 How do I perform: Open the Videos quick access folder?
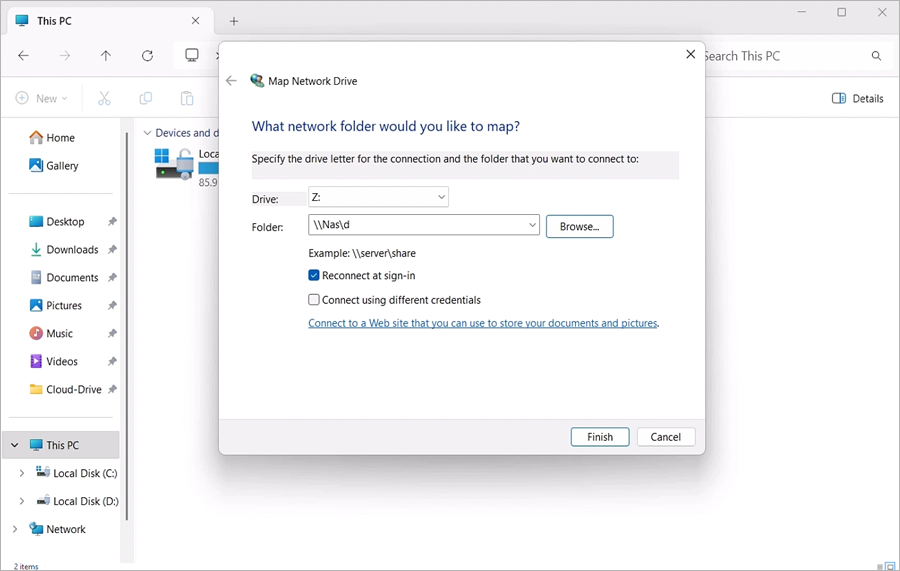coord(53,362)
